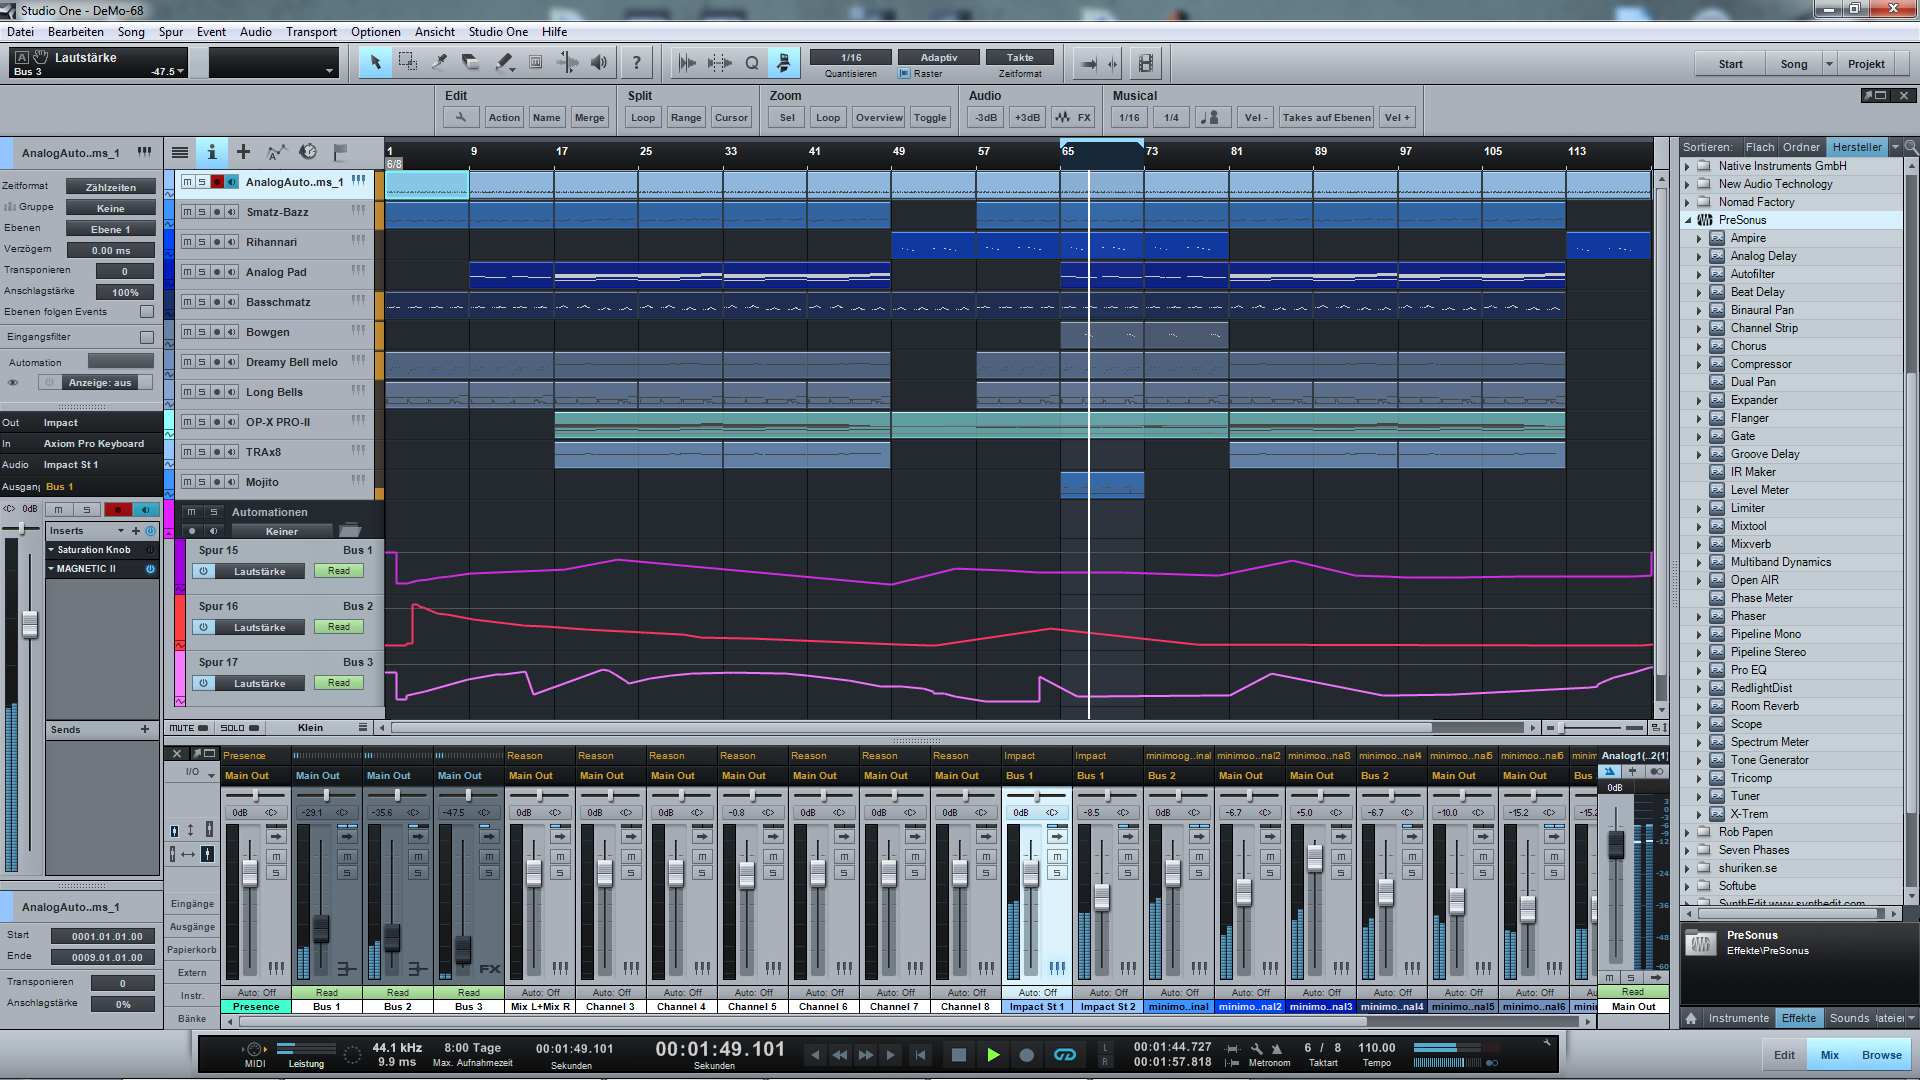Arm record on Analog Pad track
Image resolution: width=1920 pixels, height=1080 pixels.
pyautogui.click(x=217, y=272)
